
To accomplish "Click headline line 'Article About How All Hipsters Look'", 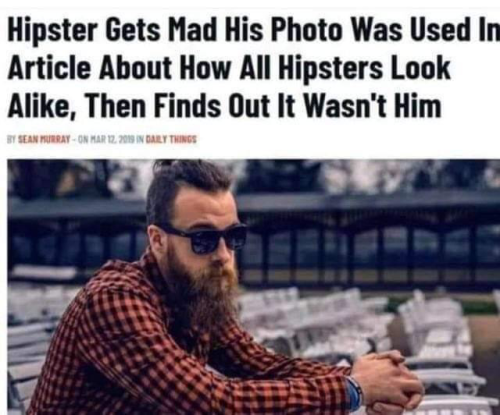I will tap(229, 69).
